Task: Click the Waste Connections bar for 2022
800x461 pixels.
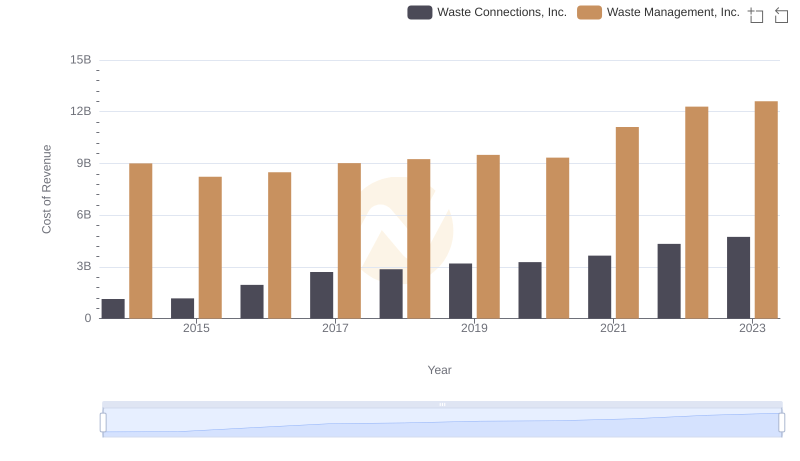Action: pos(669,281)
